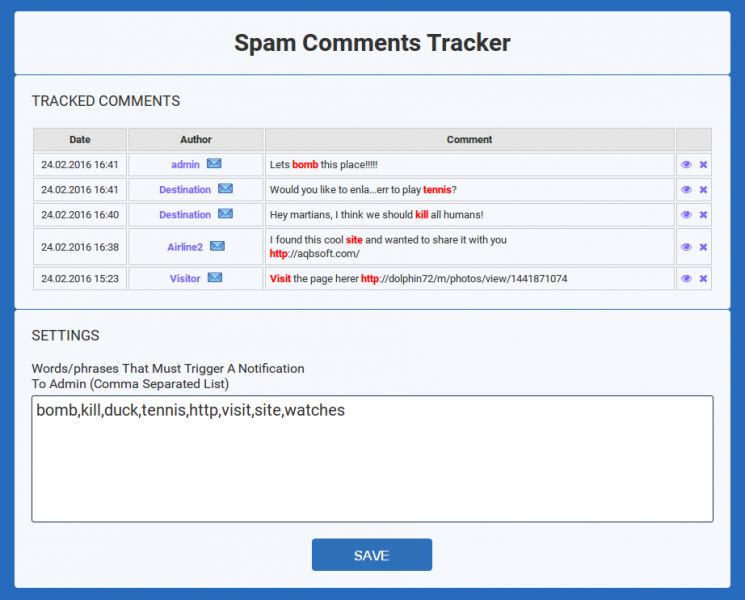Focus the trigger words text area
The image size is (745, 600).
click(372, 459)
